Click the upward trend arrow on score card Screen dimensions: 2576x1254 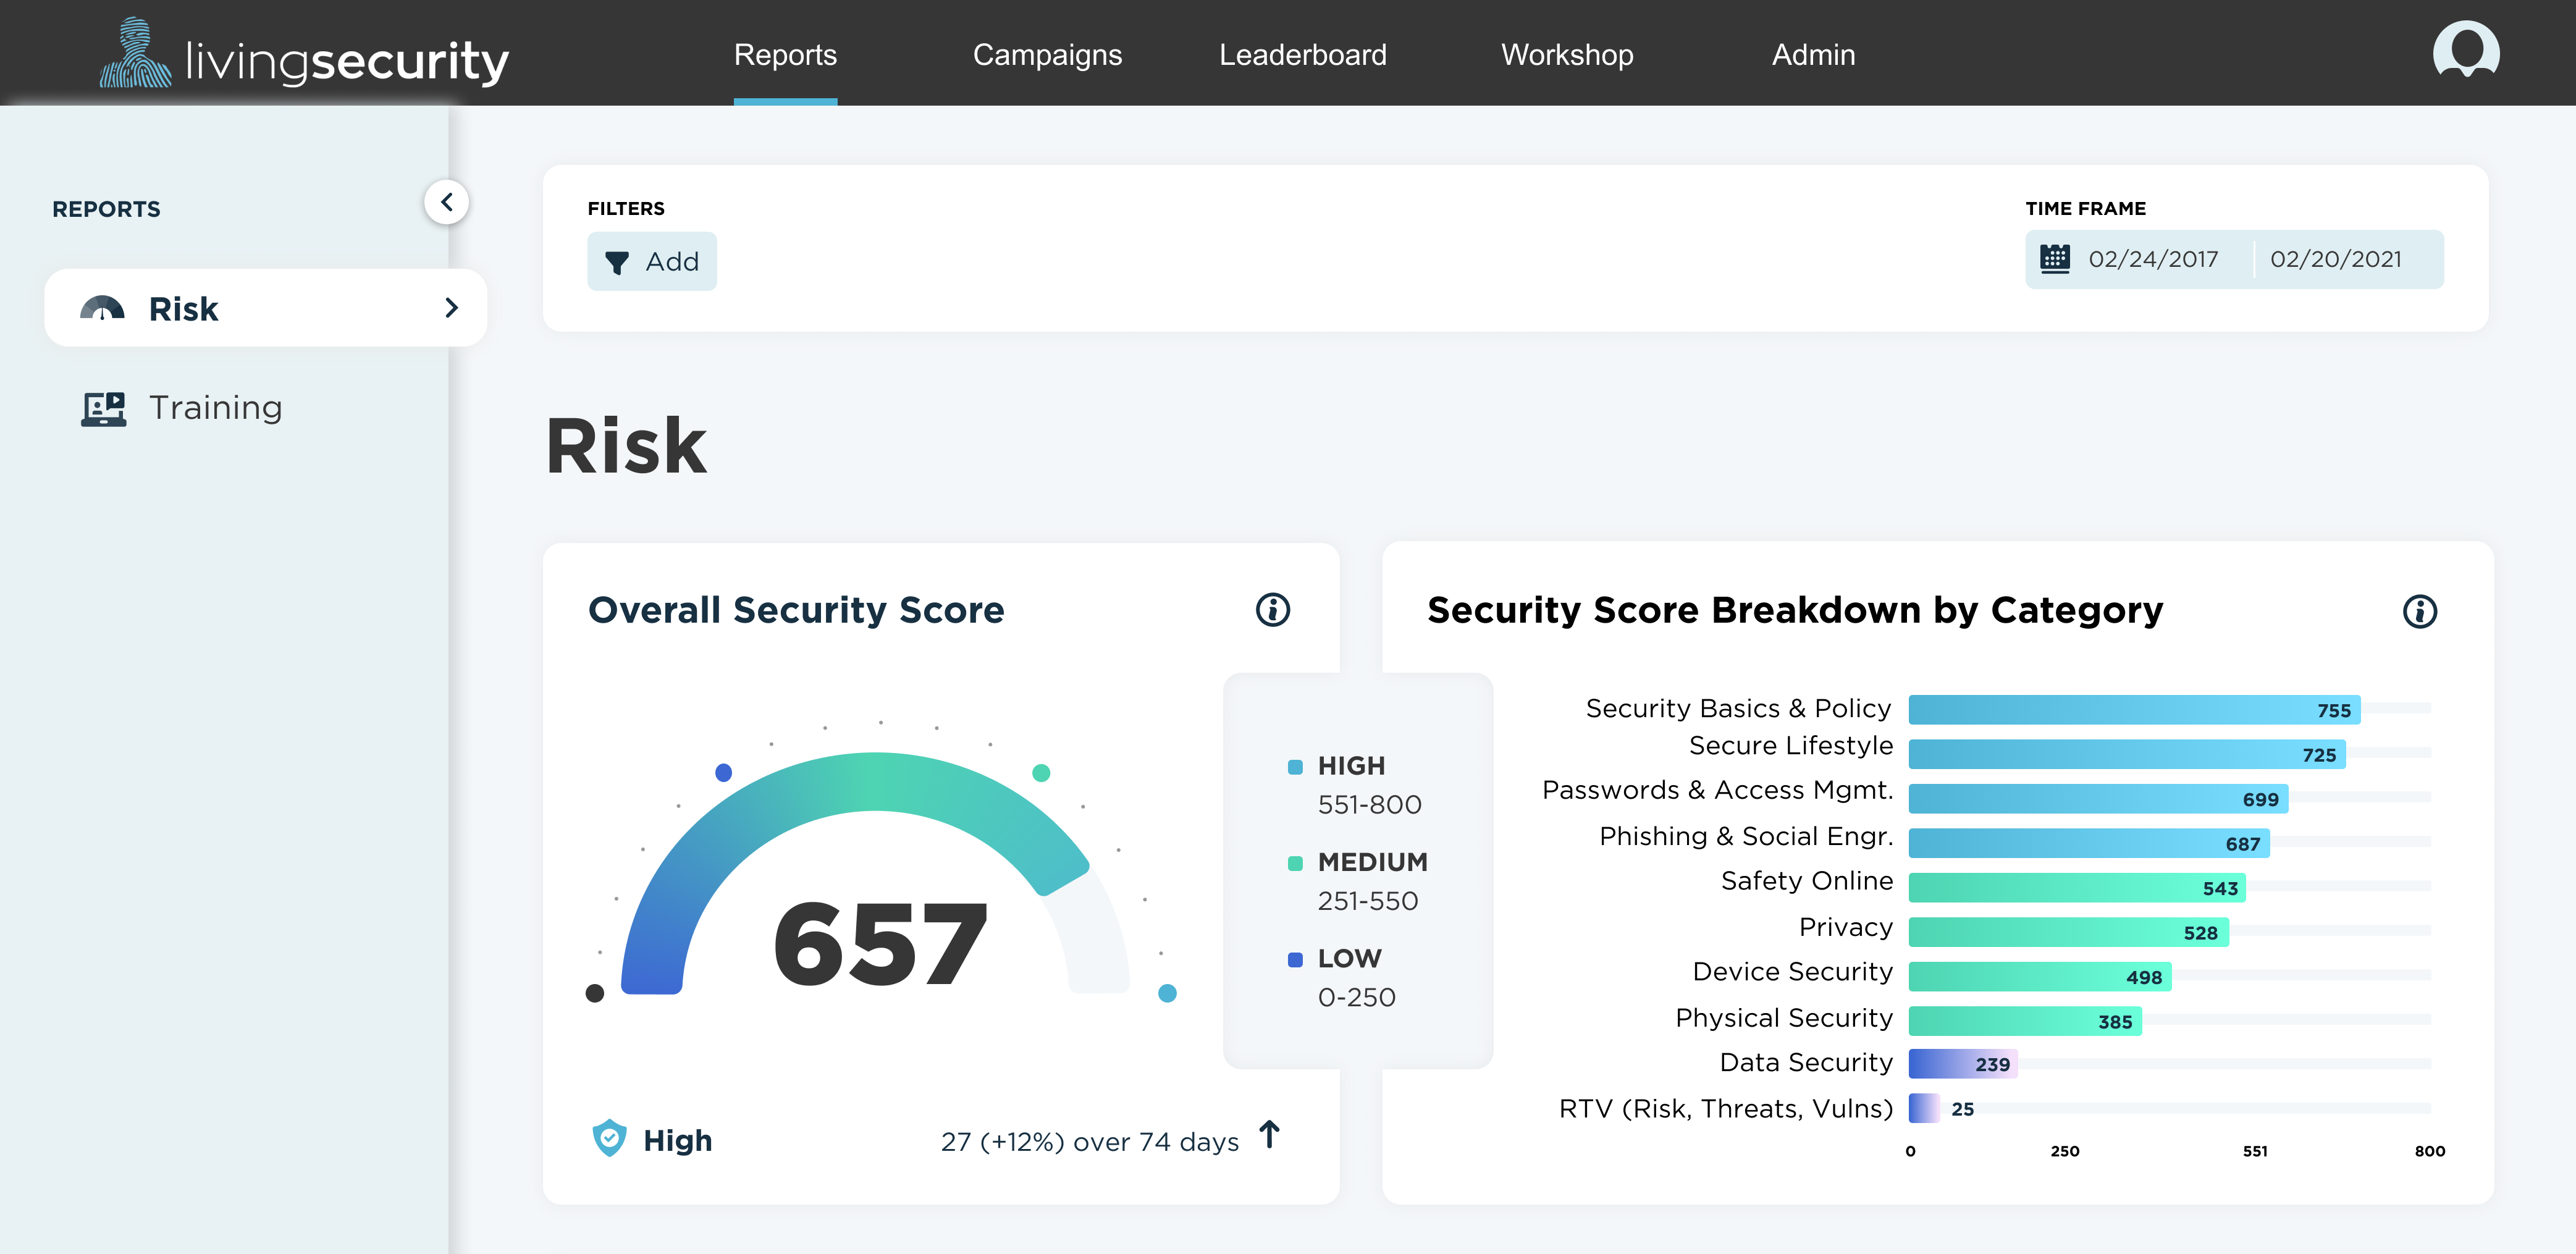click(1270, 1135)
